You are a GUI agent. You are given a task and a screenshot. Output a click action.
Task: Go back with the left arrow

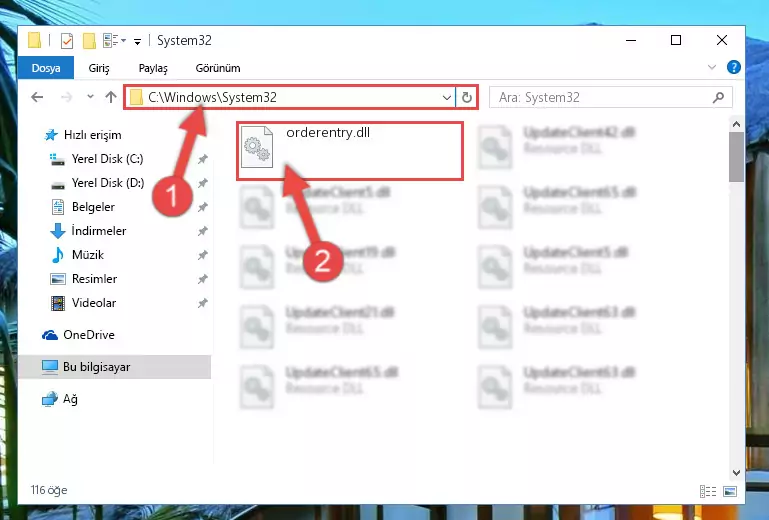coord(37,97)
